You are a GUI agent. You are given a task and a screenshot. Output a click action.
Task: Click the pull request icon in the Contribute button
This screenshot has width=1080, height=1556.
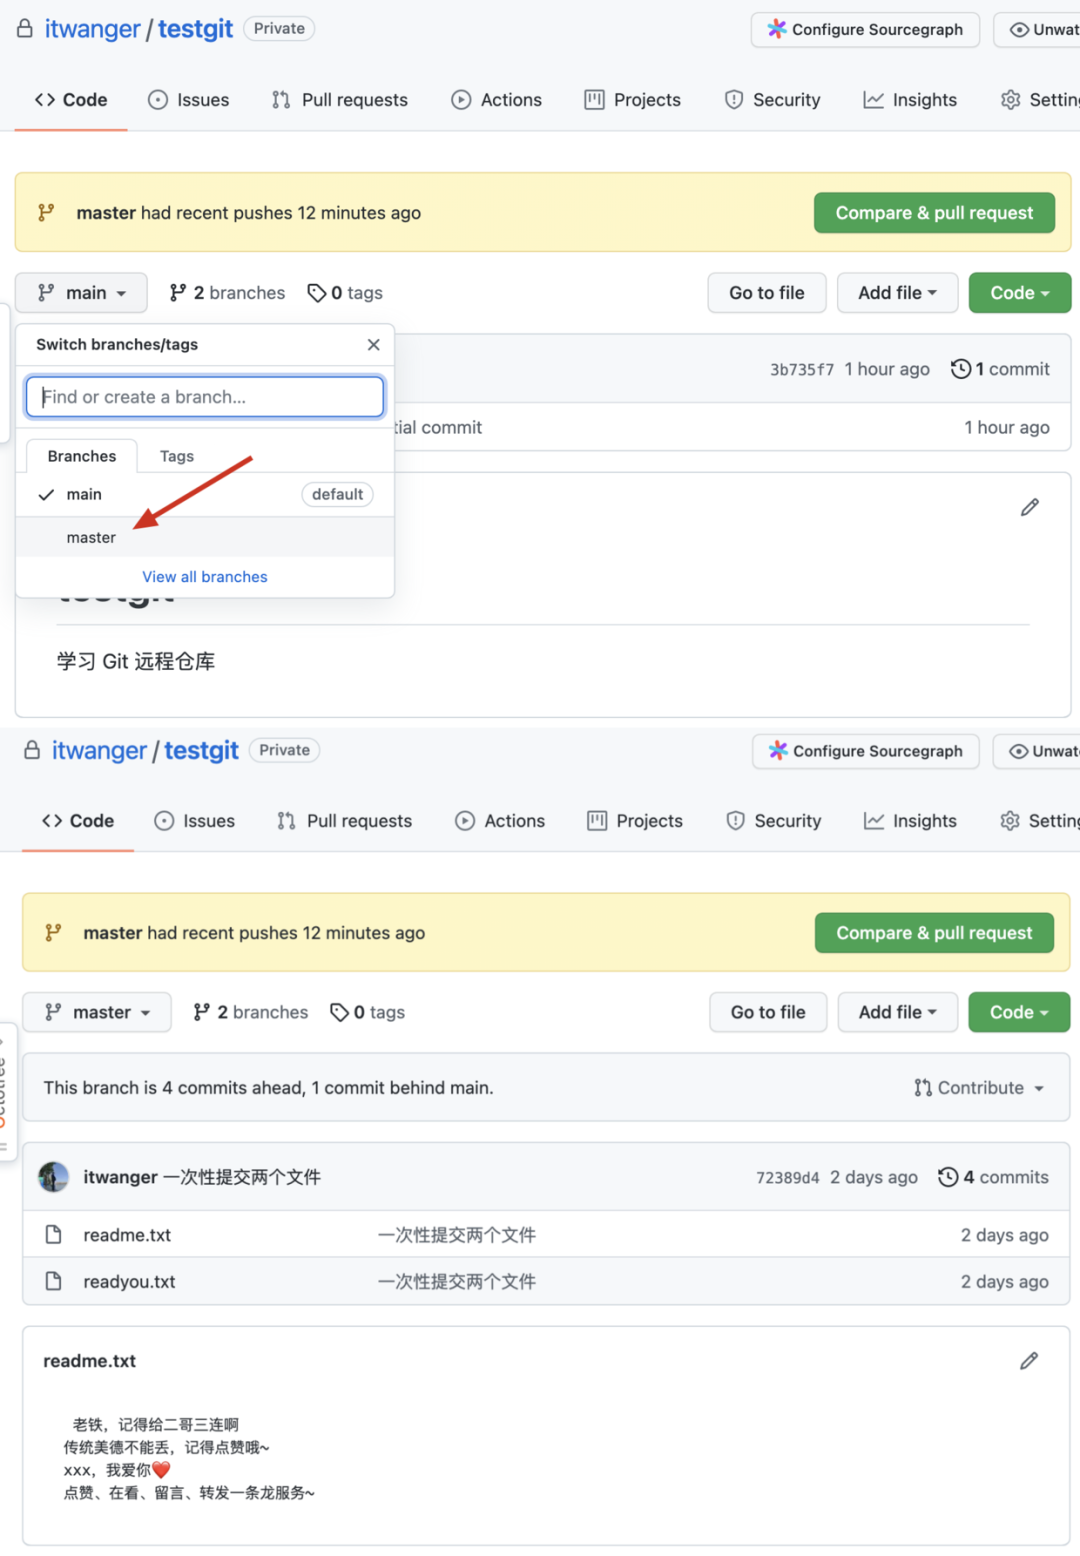click(923, 1087)
